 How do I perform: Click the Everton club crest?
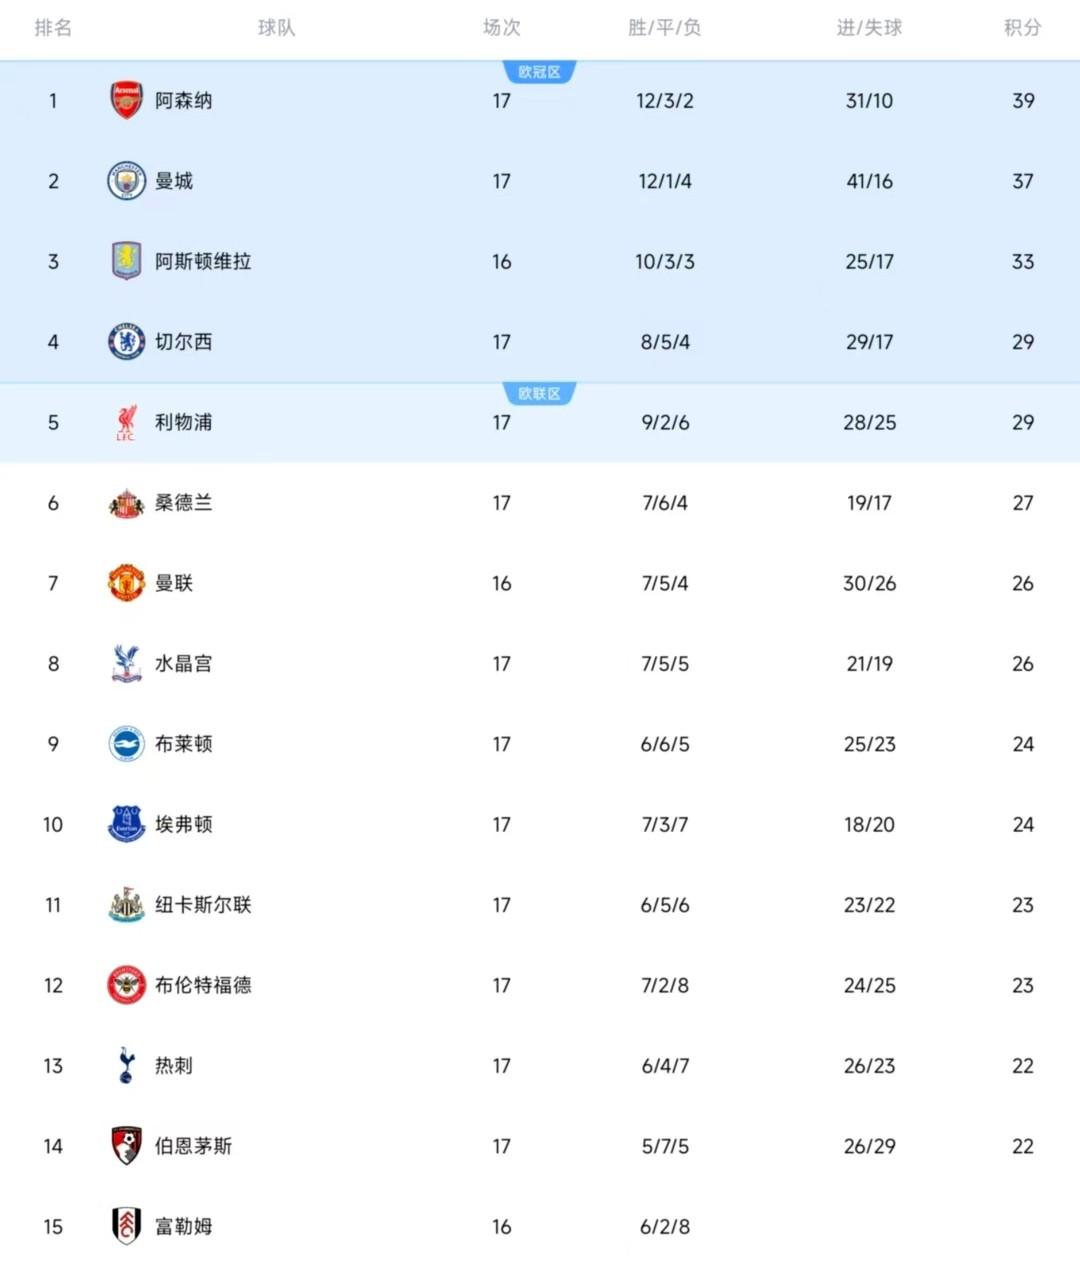(126, 824)
